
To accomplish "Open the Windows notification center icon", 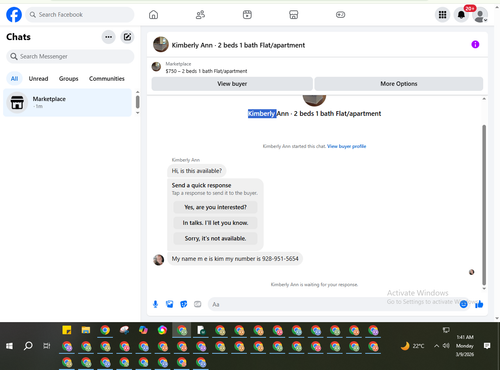I will coord(487,346).
